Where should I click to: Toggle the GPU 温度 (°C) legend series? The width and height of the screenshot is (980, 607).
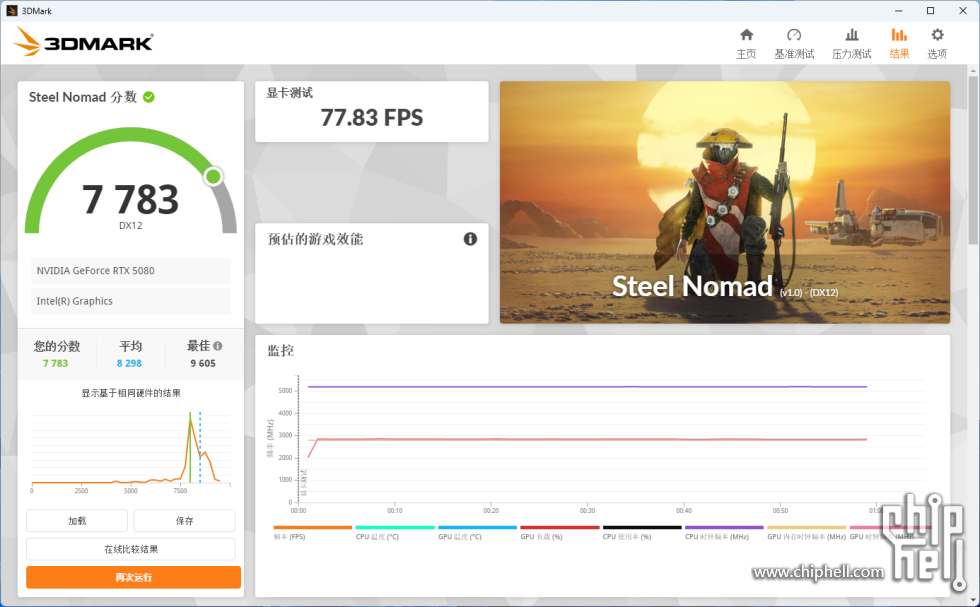478,533
